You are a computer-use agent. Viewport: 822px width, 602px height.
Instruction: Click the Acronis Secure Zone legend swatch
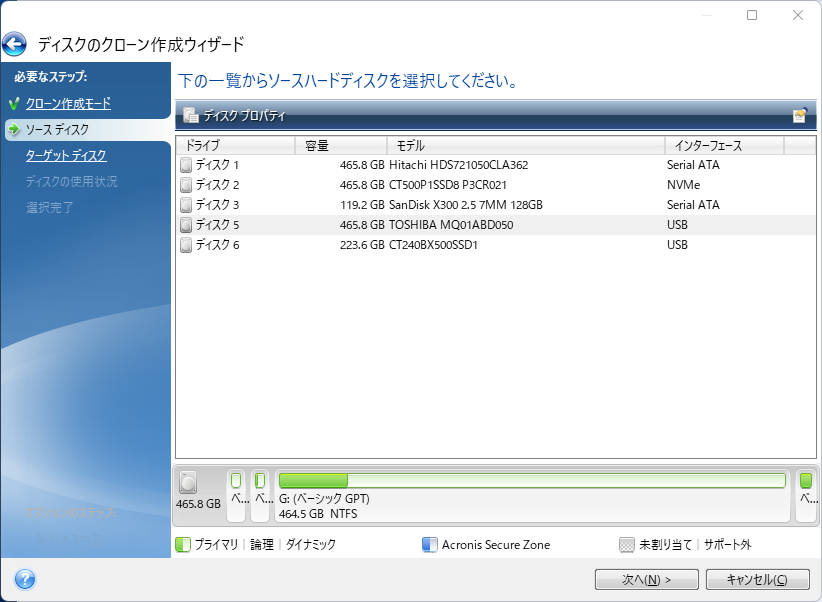click(x=429, y=545)
